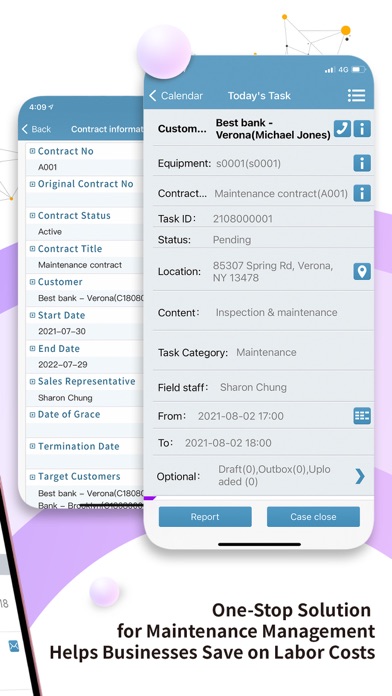Screen dimensions: 392x696
Task: Open the Equipment s0001 info icon
Action: coord(362,163)
